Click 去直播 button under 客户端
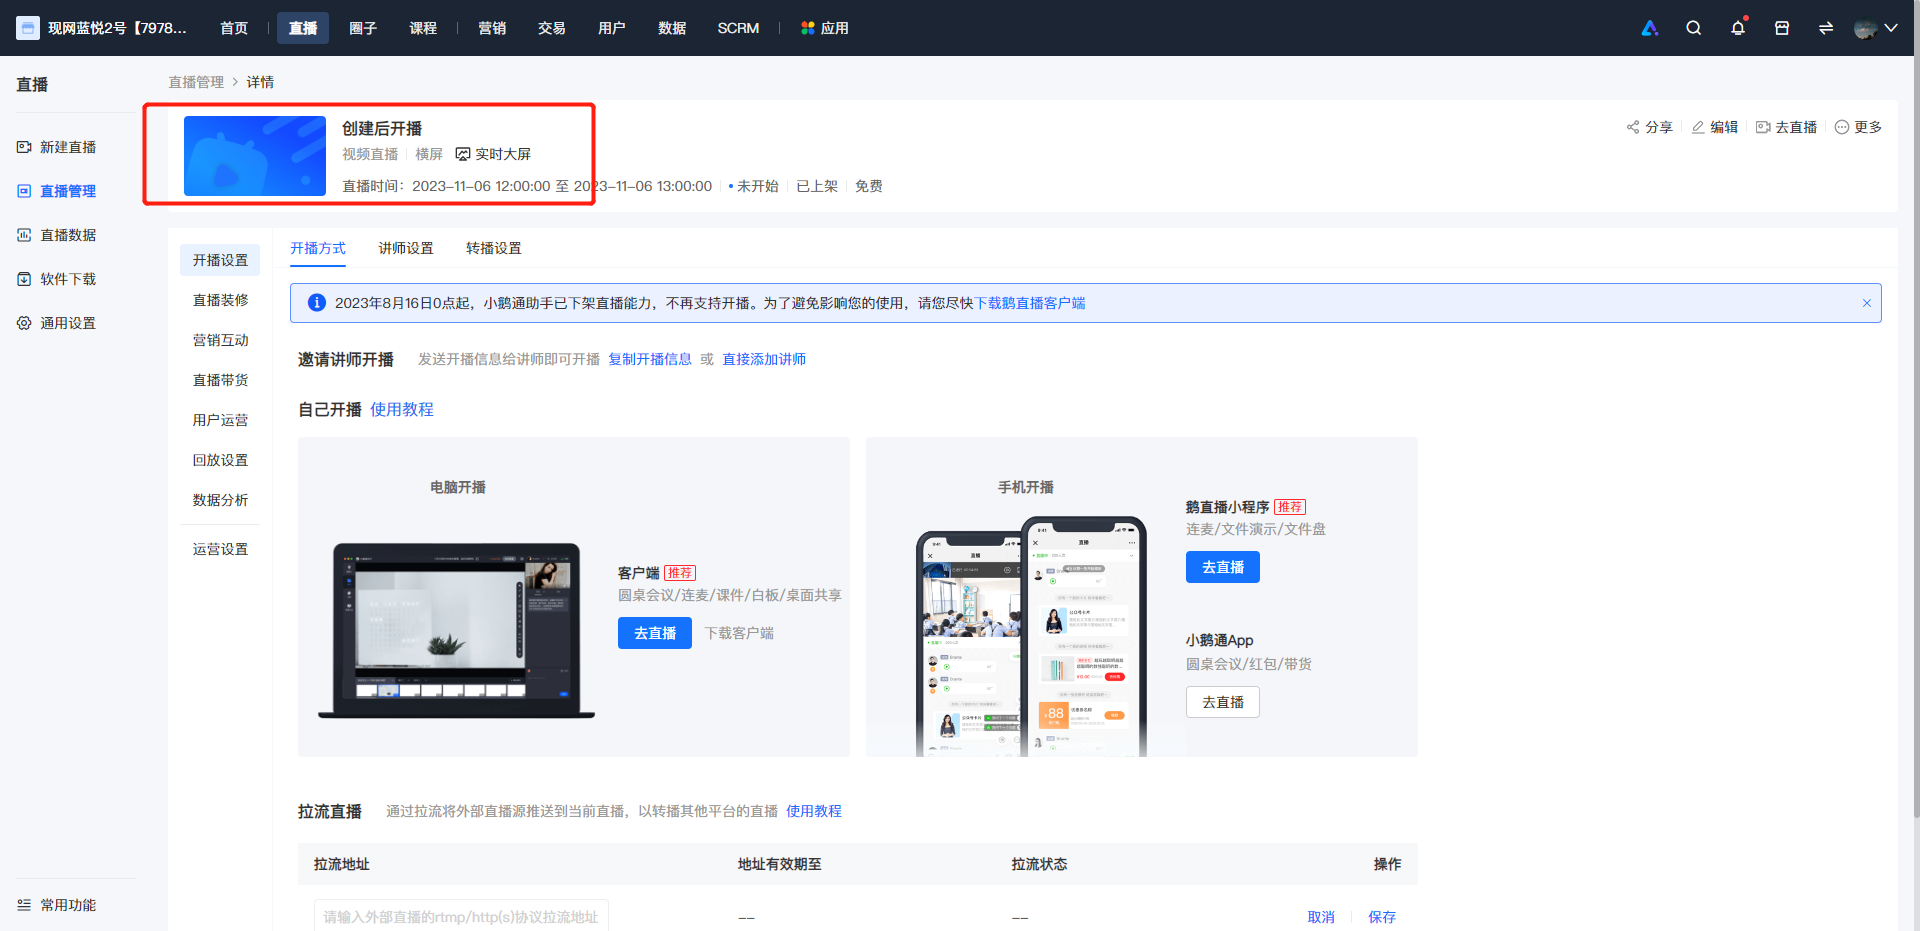This screenshot has width=1920, height=931. coord(655,633)
